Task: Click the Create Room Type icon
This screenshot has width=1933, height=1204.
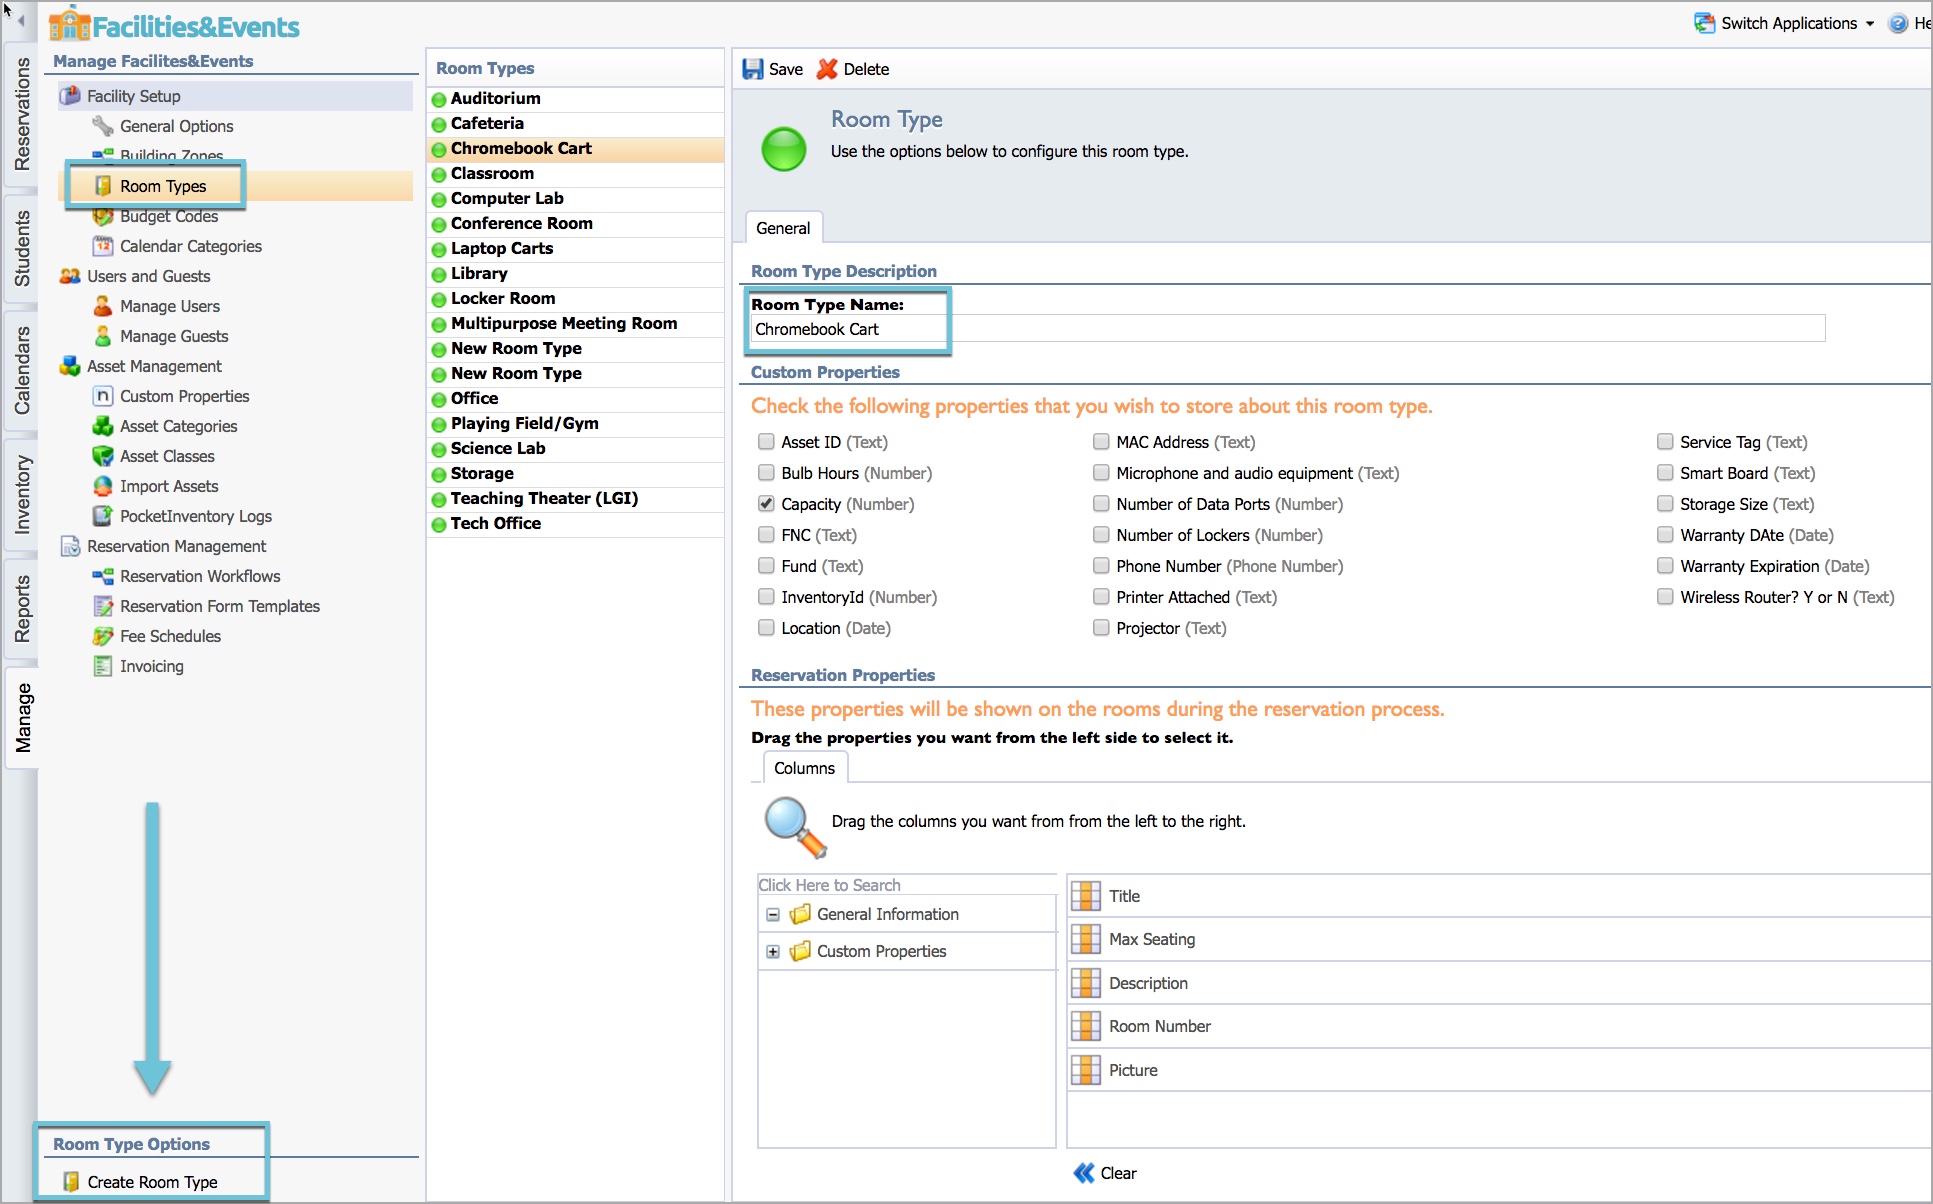Action: (x=71, y=1182)
